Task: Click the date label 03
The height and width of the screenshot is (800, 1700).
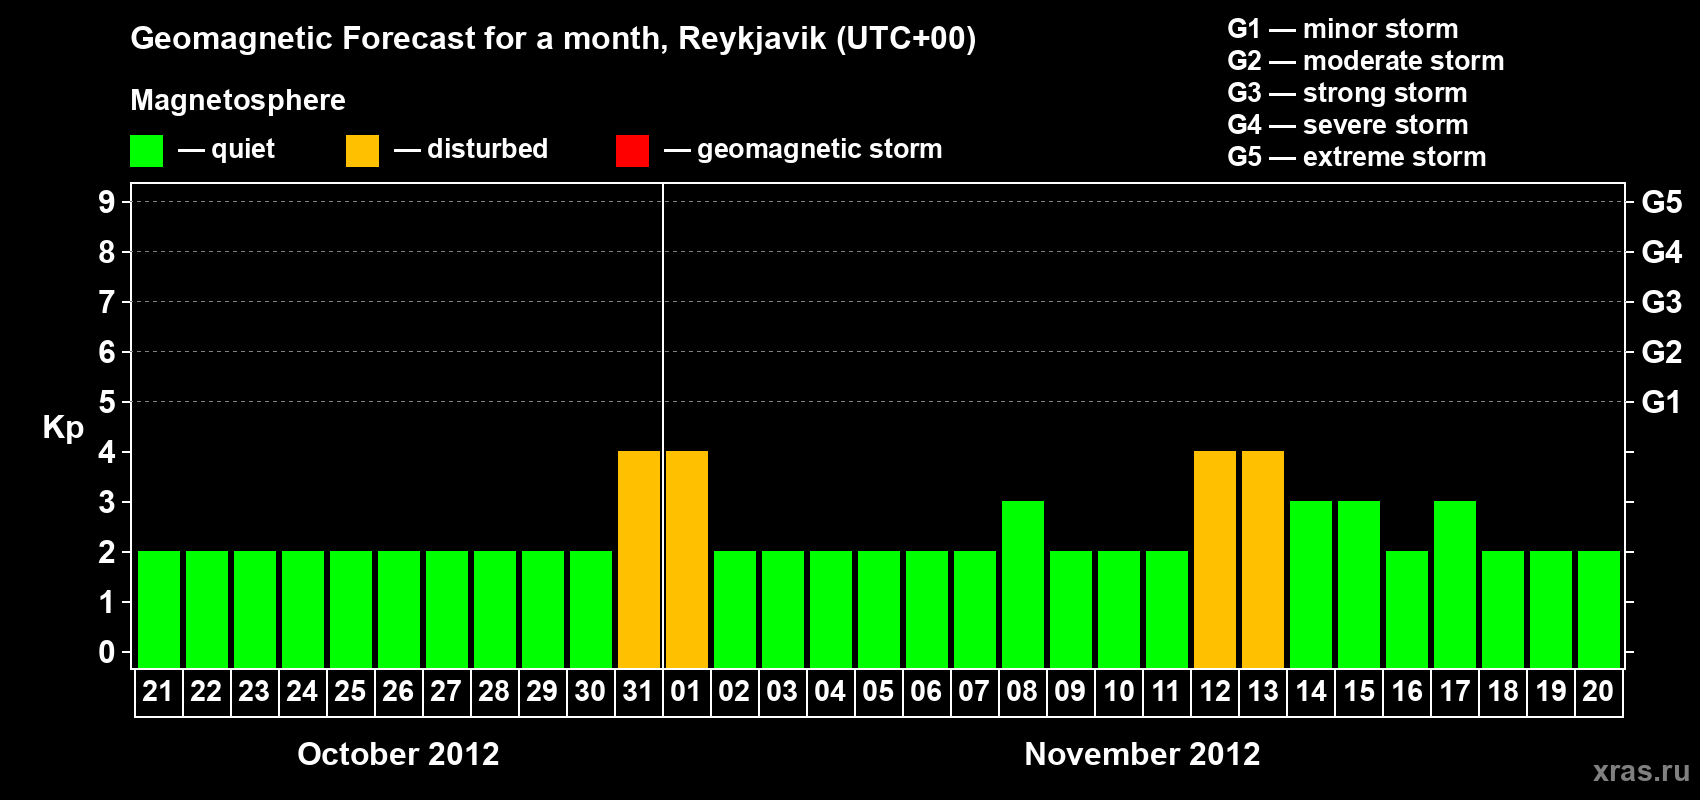Action: pyautogui.click(x=782, y=692)
